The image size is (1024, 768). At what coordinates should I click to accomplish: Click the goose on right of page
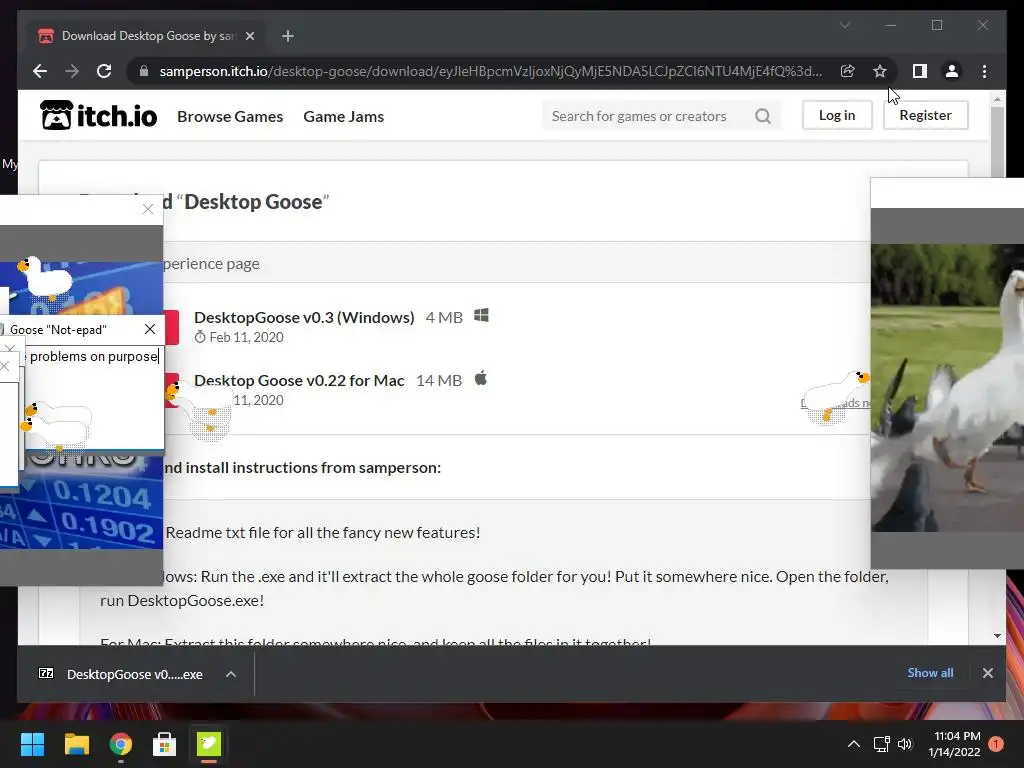835,396
